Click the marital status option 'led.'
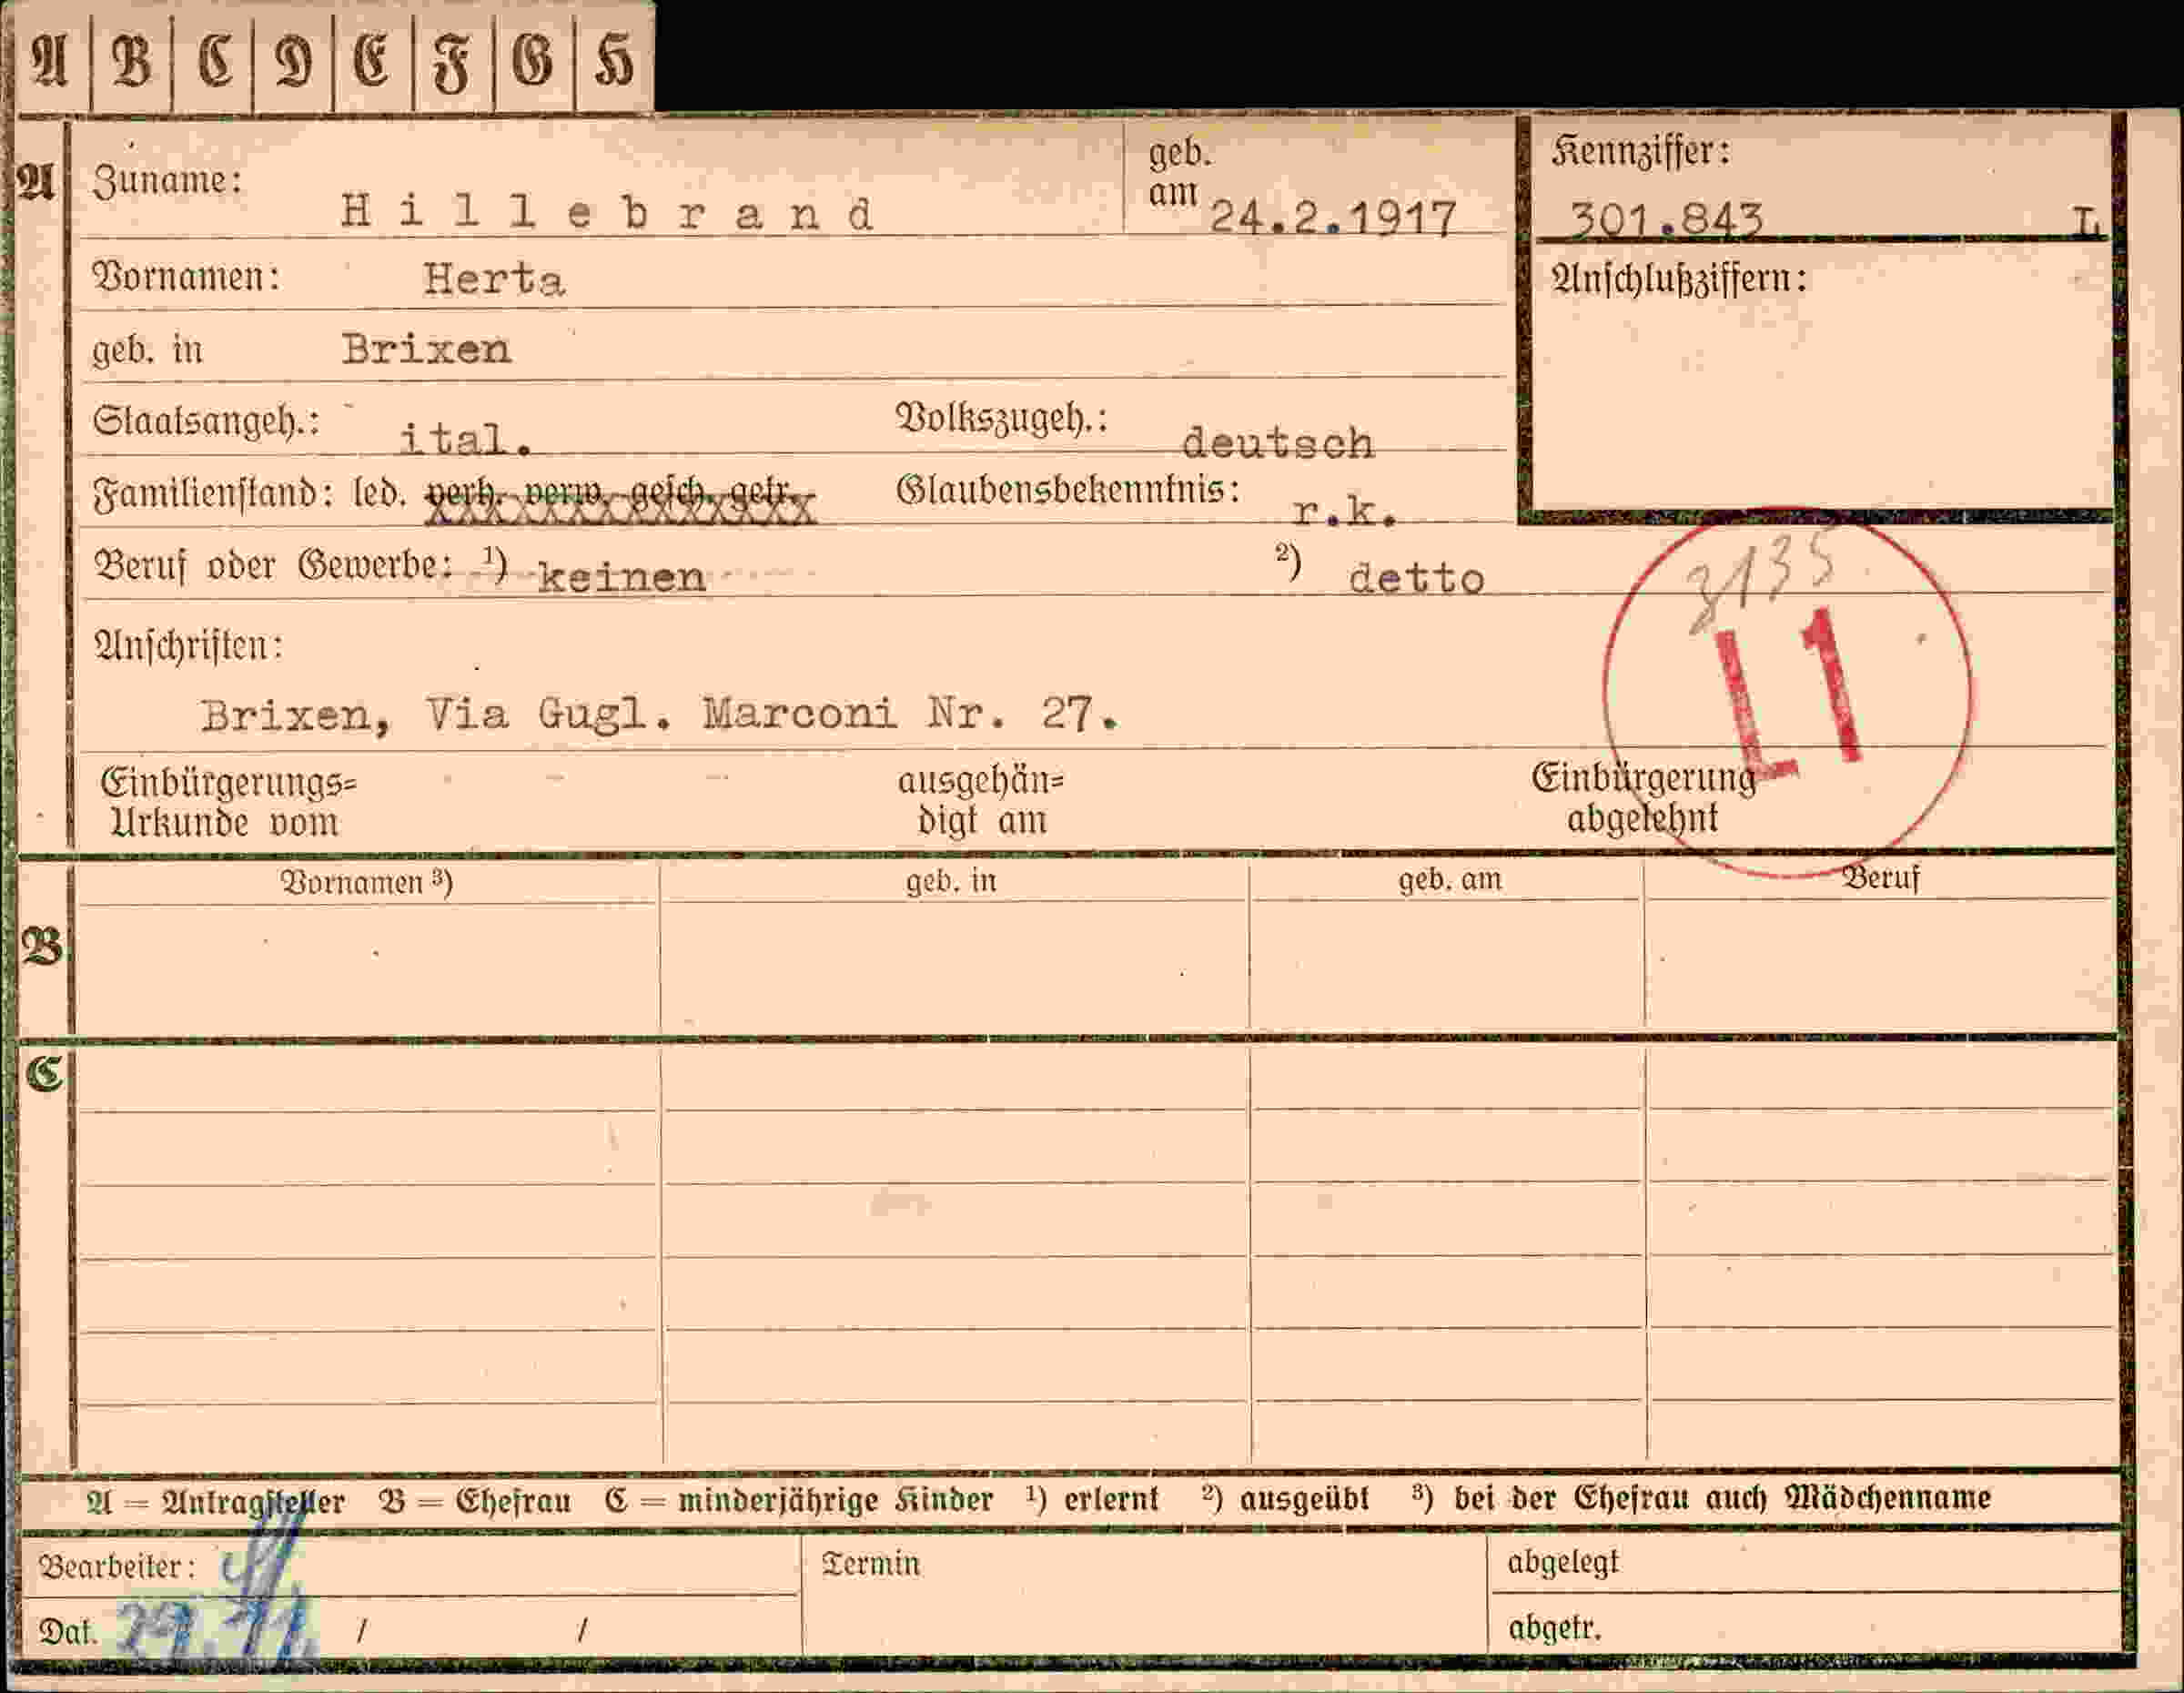The width and height of the screenshot is (2184, 1693). (x=380, y=493)
